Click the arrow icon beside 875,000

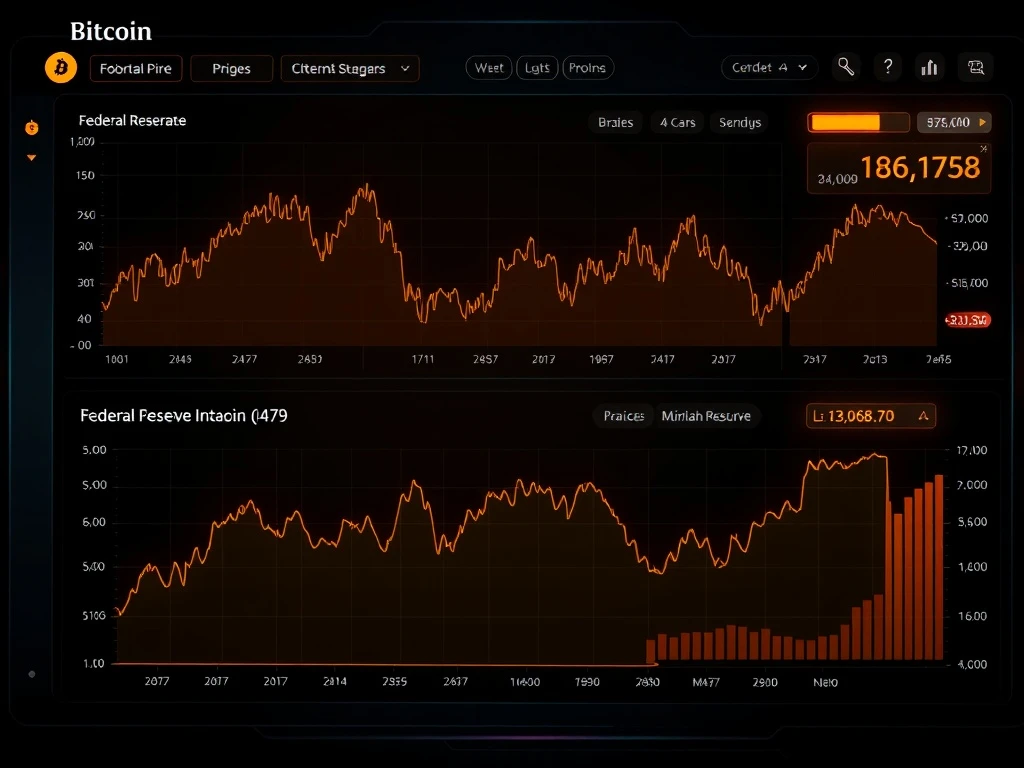click(x=982, y=122)
